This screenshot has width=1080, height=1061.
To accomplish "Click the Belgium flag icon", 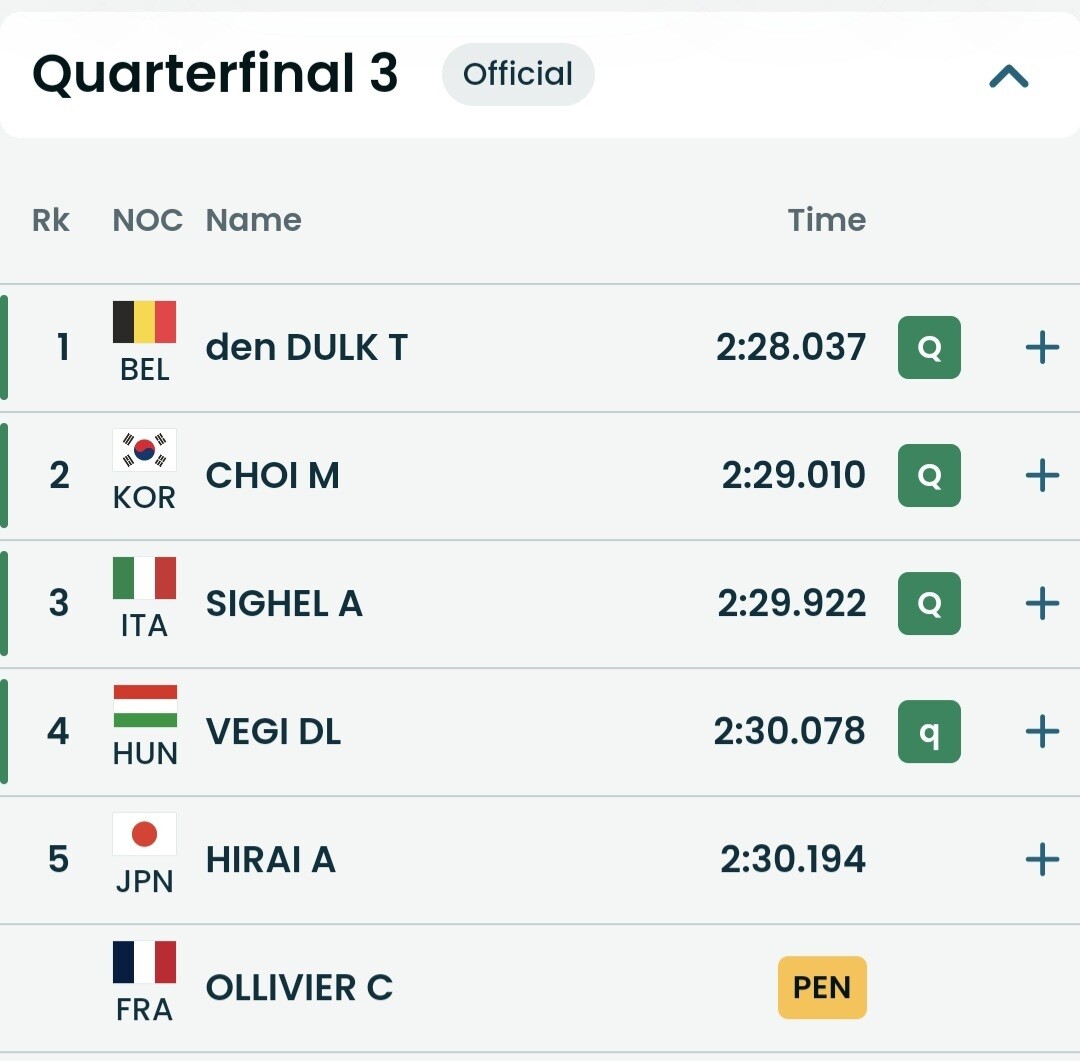I will pos(144,322).
